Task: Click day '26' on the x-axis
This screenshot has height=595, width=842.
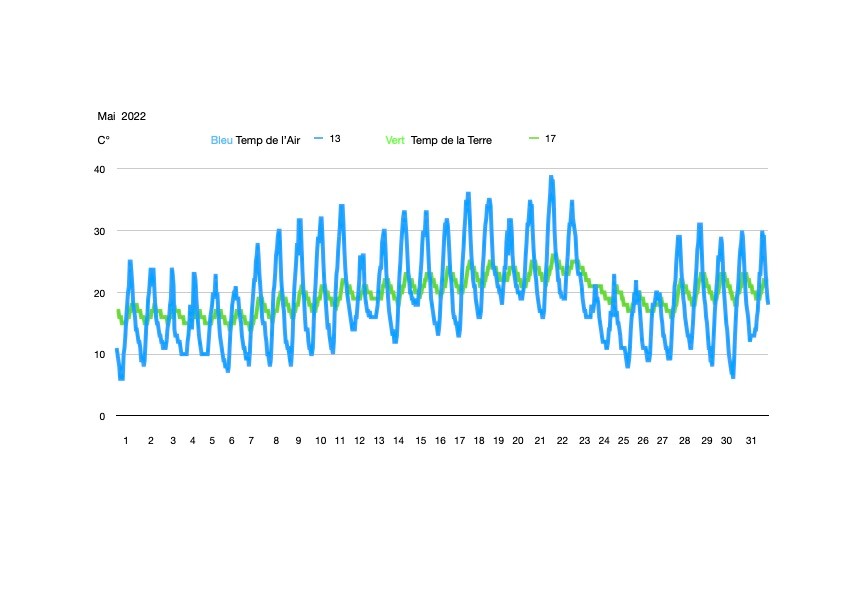Action: pyautogui.click(x=643, y=440)
